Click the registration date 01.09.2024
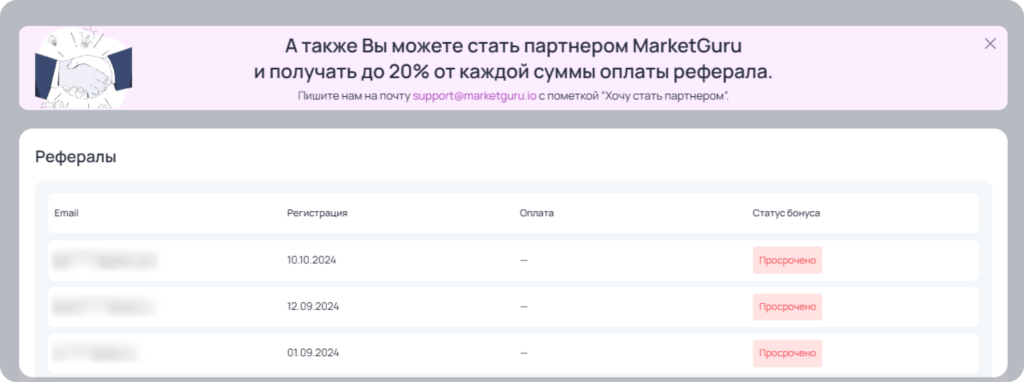Viewport: 1024px width, 382px height. pyautogui.click(x=313, y=353)
